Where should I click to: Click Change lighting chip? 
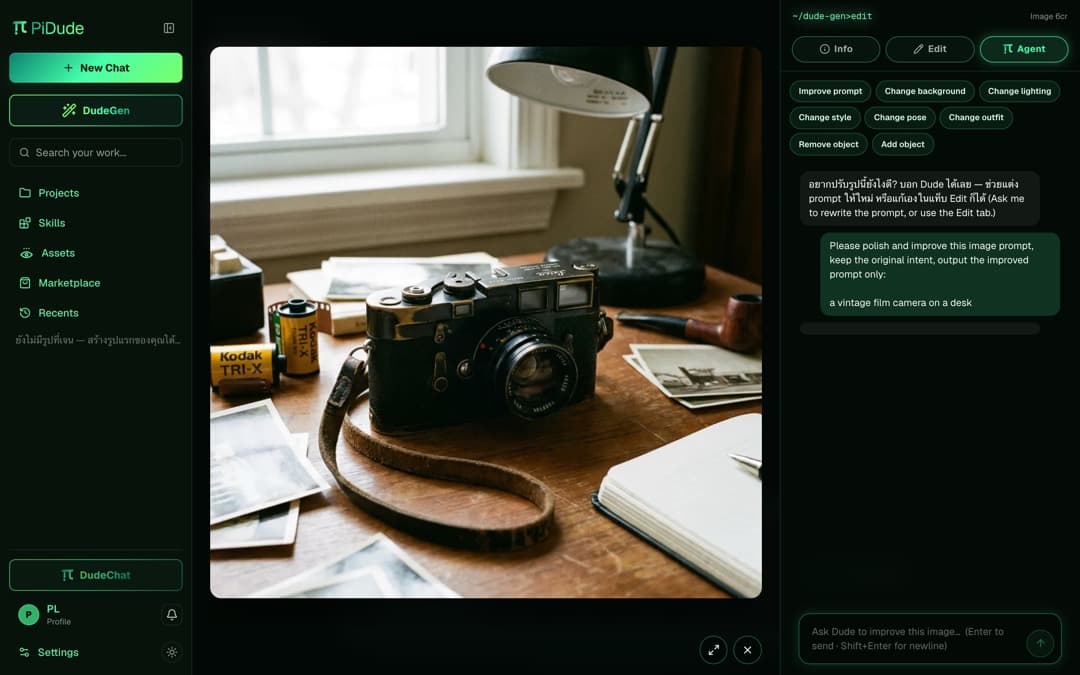pyautogui.click(x=1019, y=91)
